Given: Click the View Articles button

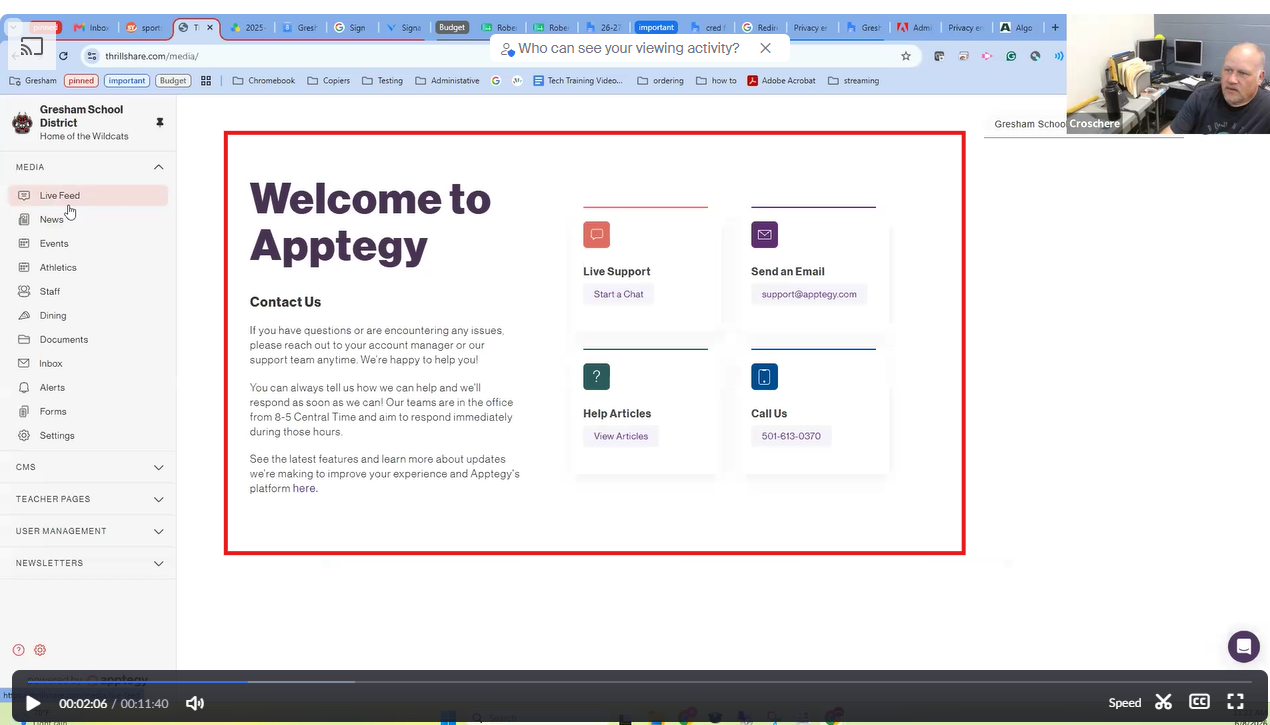Looking at the screenshot, I should pos(621,436).
